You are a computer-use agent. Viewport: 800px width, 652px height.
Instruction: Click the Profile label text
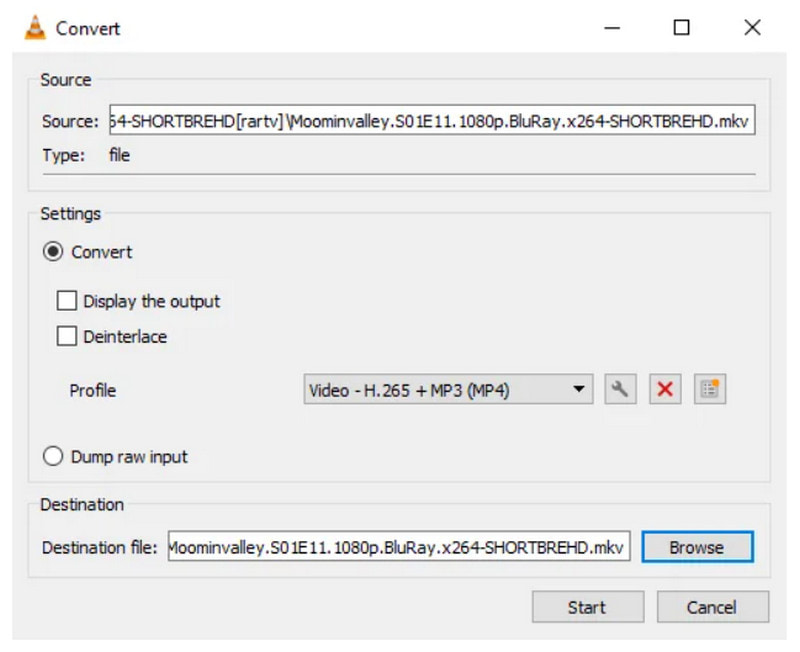(x=93, y=390)
